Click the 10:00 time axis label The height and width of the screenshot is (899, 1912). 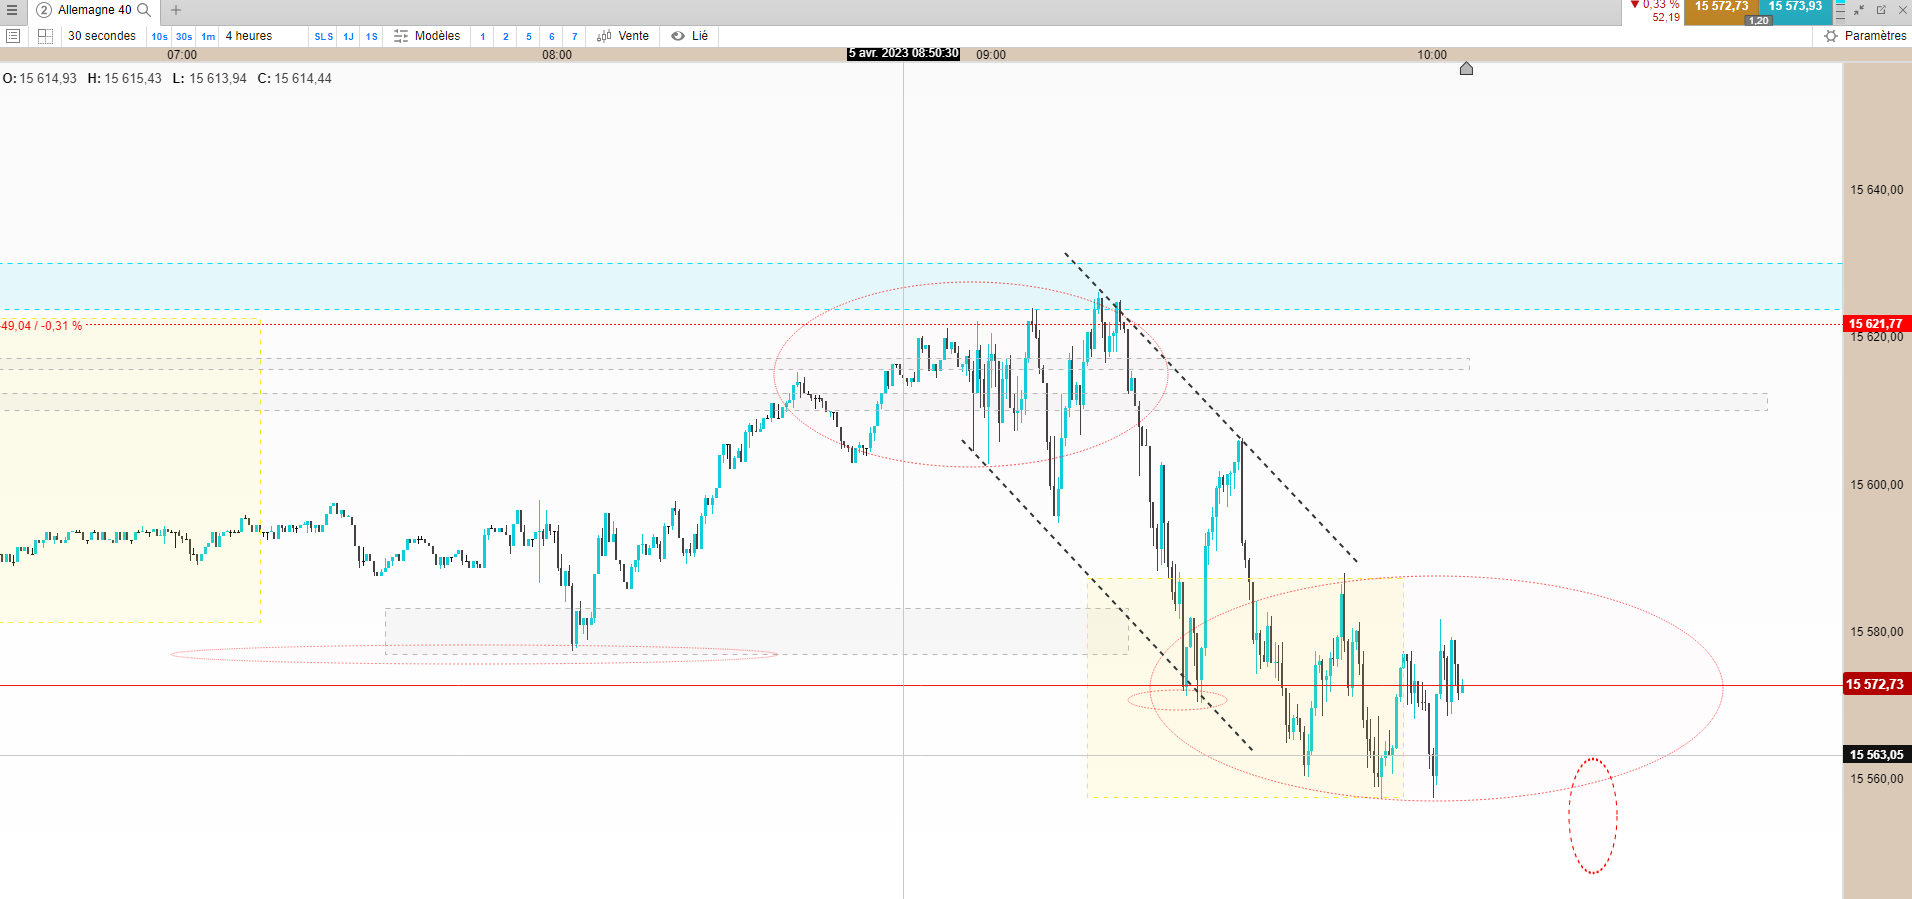[1432, 55]
